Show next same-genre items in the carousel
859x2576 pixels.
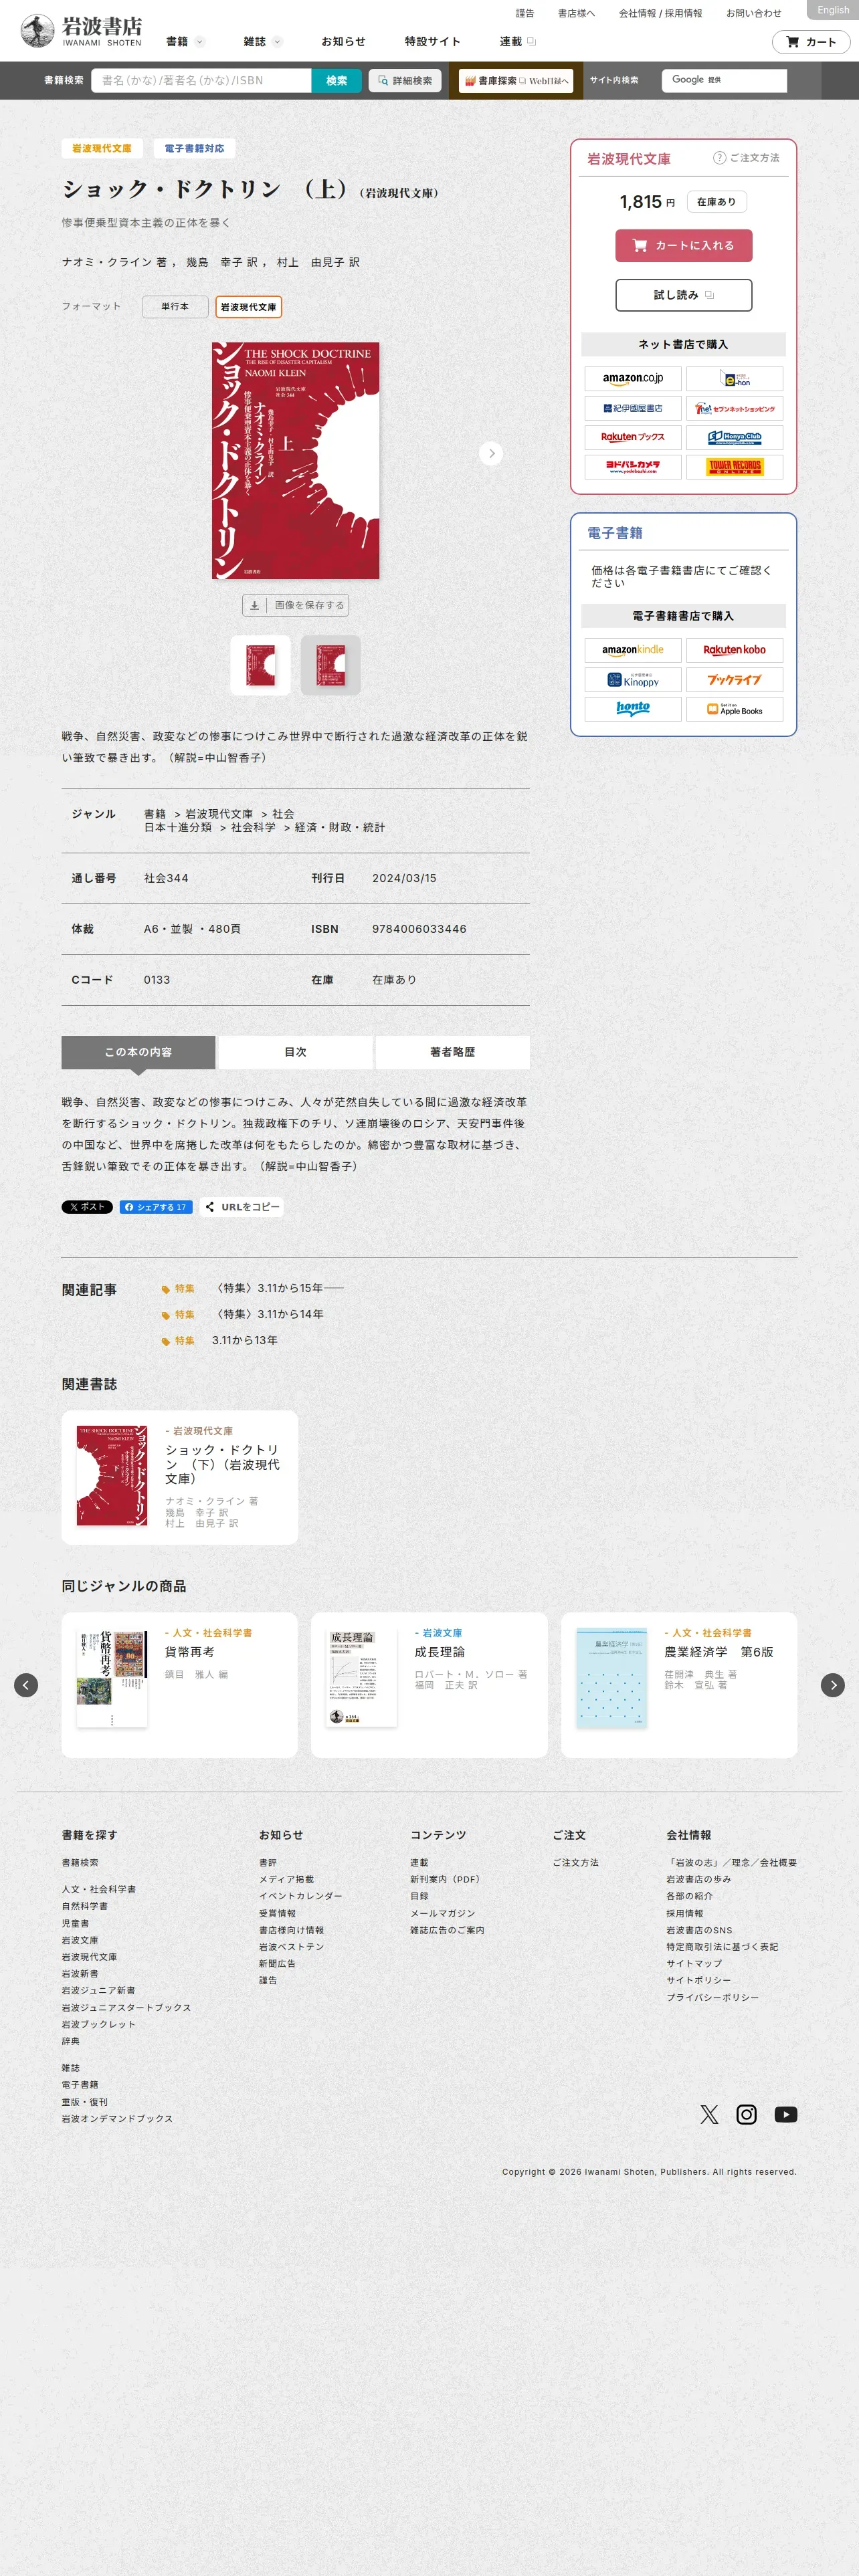pyautogui.click(x=833, y=1685)
